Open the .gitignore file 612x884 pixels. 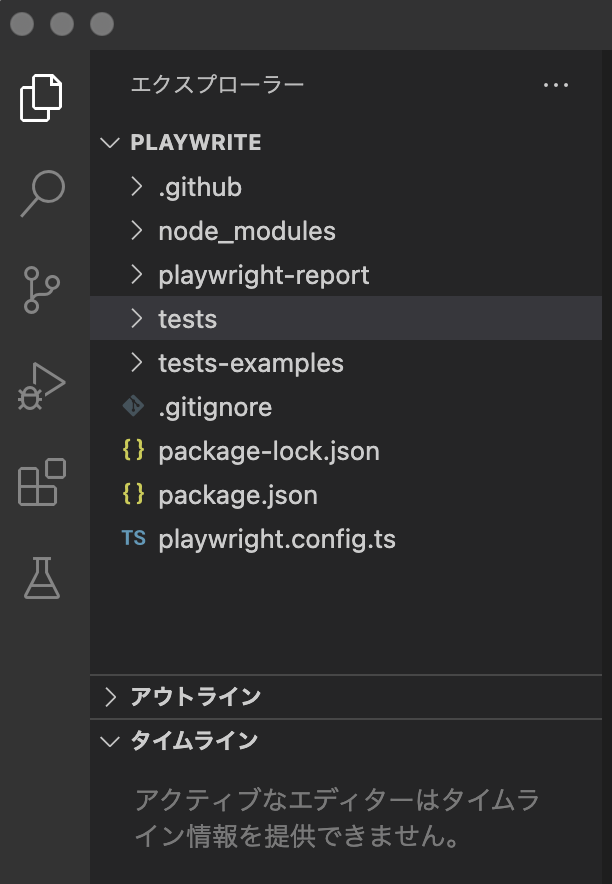coord(215,407)
